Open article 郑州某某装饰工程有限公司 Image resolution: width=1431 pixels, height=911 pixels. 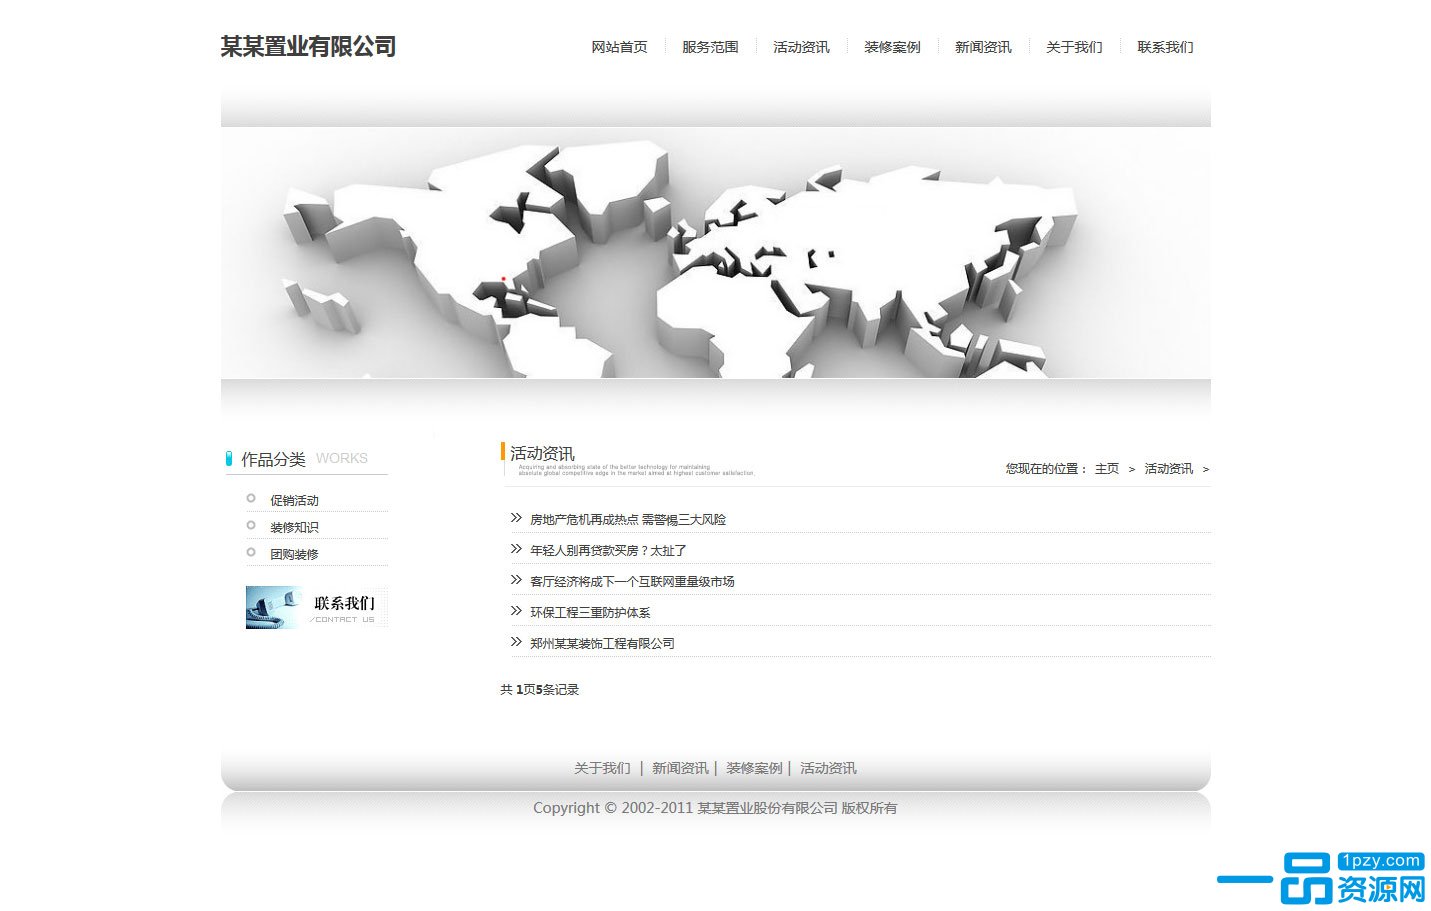click(x=602, y=643)
